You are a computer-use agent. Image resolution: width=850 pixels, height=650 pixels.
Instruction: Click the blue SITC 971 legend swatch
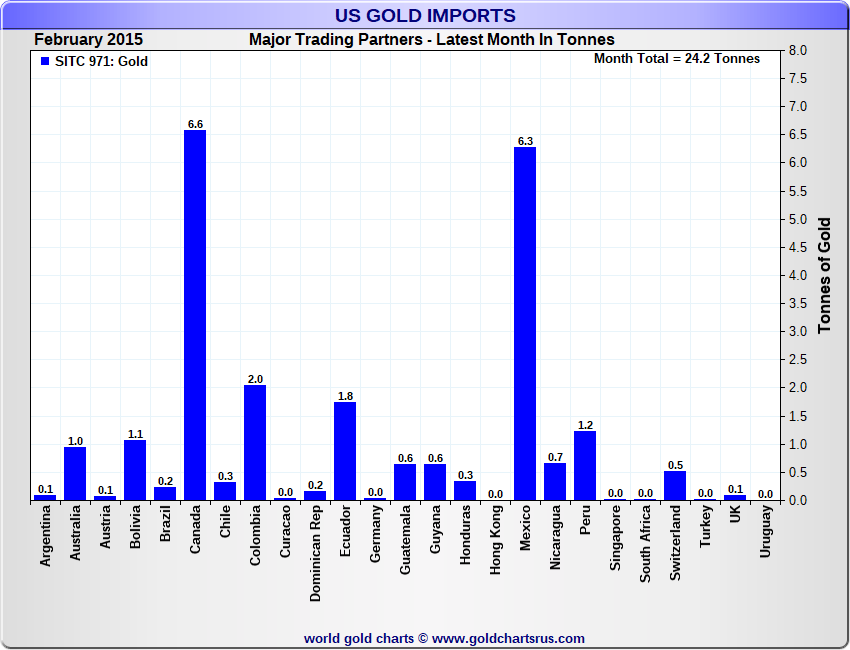(45, 61)
